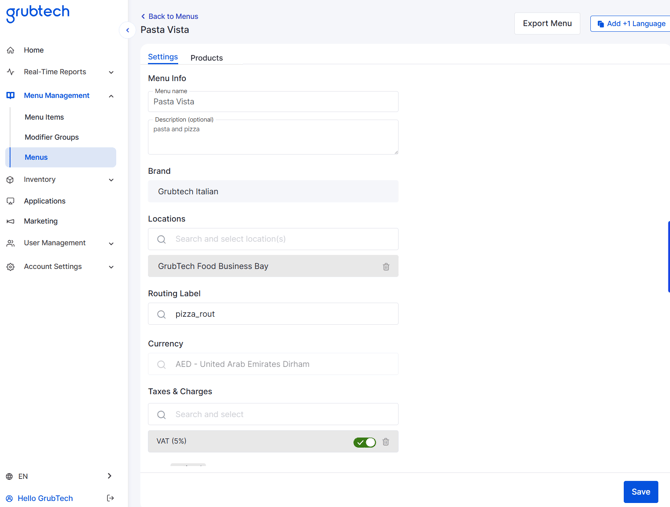Click the Applications monitor icon
Viewport: 670px width, 507px height.
coord(10,201)
